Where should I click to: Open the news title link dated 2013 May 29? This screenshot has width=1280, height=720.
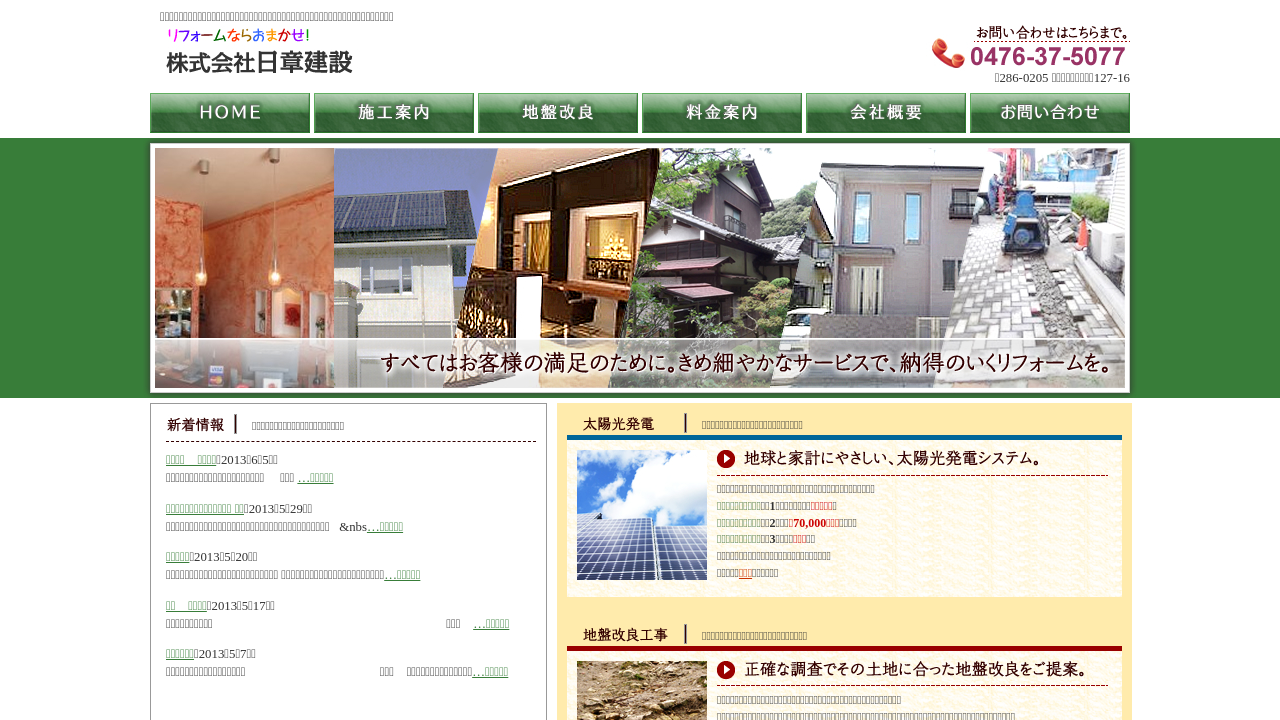[x=205, y=509]
